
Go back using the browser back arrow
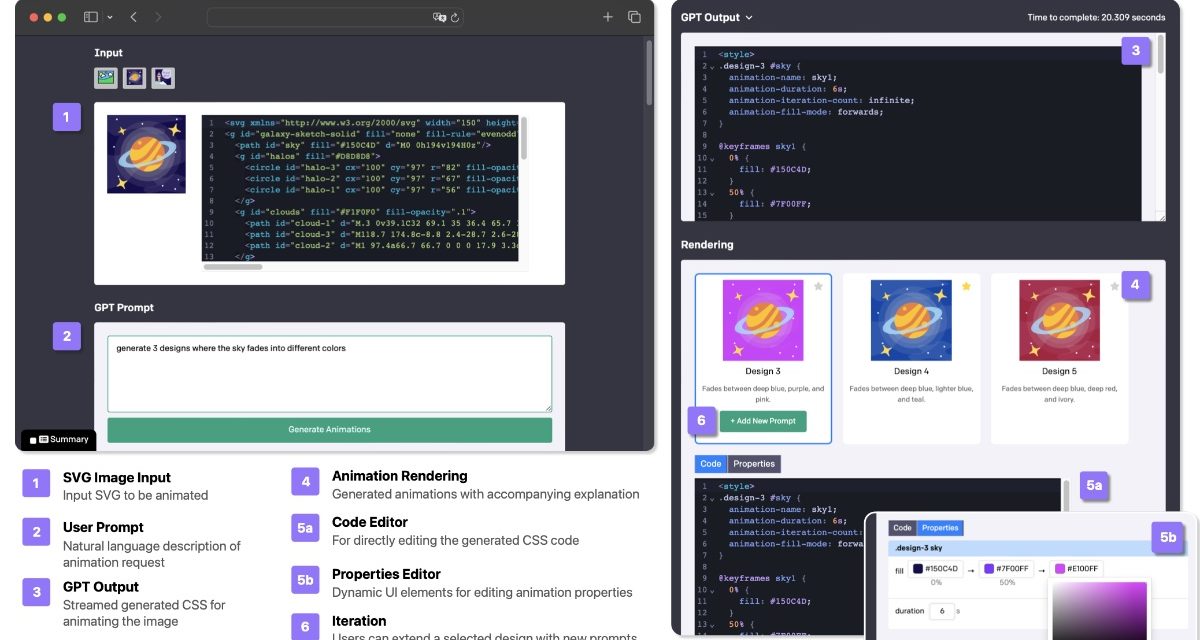133,17
